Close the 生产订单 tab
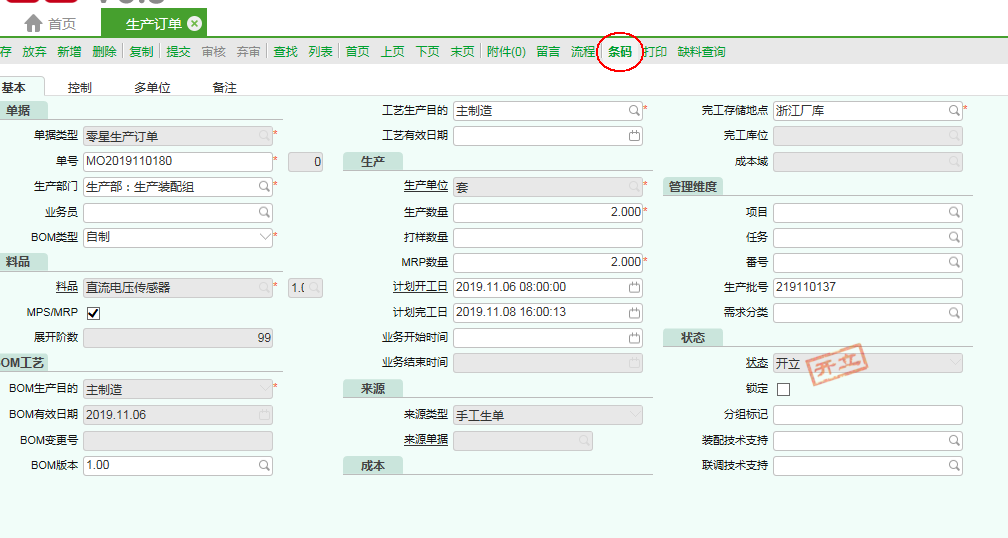The height and width of the screenshot is (538, 1008). point(194,23)
